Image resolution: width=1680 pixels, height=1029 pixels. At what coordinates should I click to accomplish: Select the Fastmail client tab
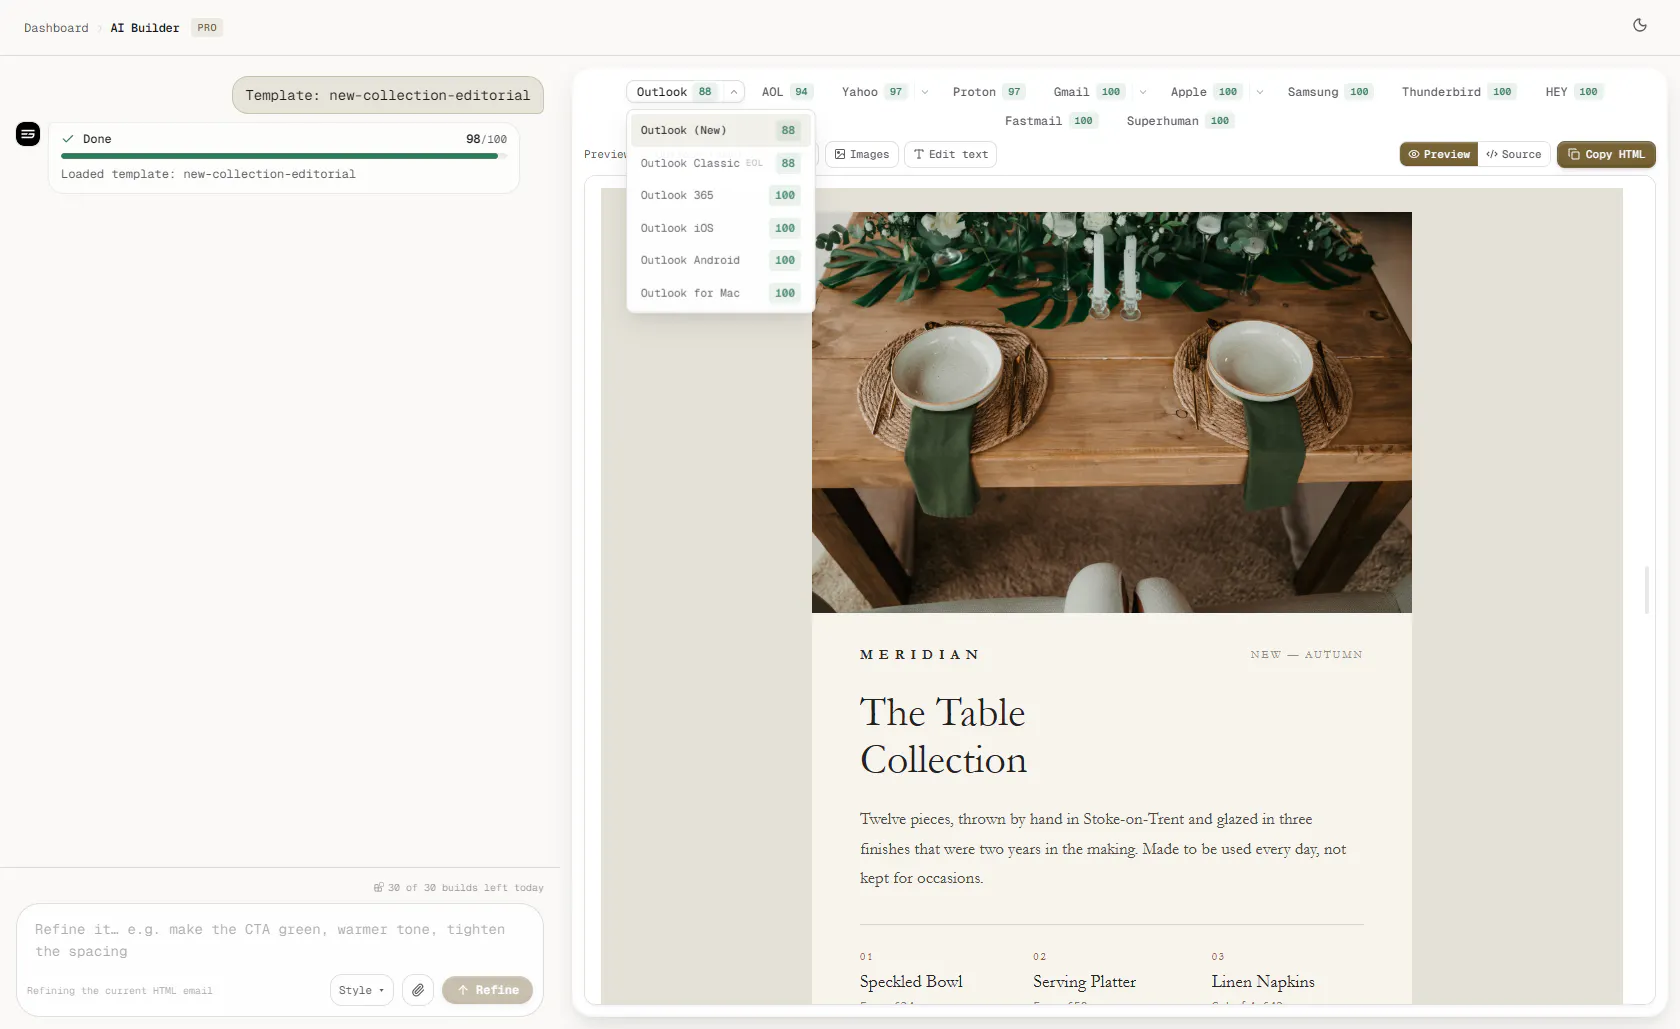pos(1050,121)
